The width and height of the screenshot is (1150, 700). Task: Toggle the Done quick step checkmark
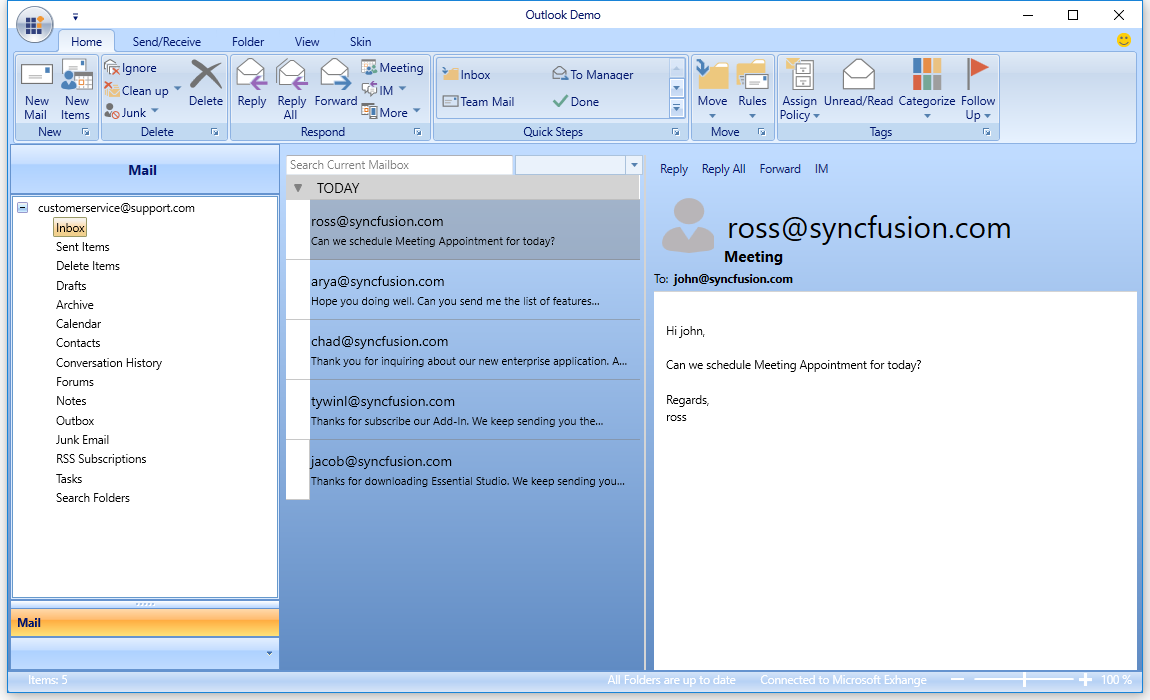[x=560, y=102]
